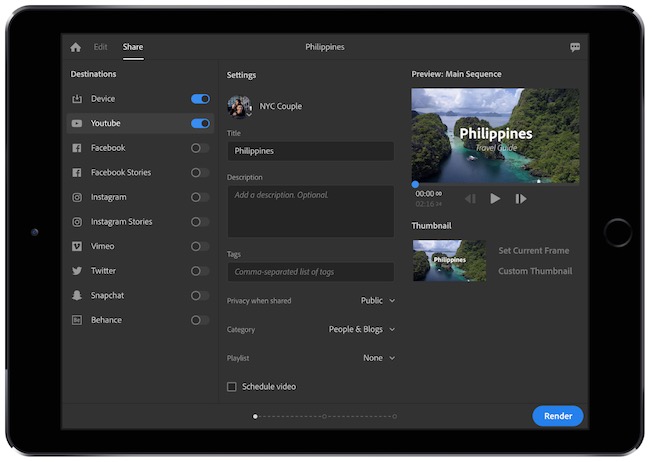Step back one frame in preview

click(x=470, y=199)
